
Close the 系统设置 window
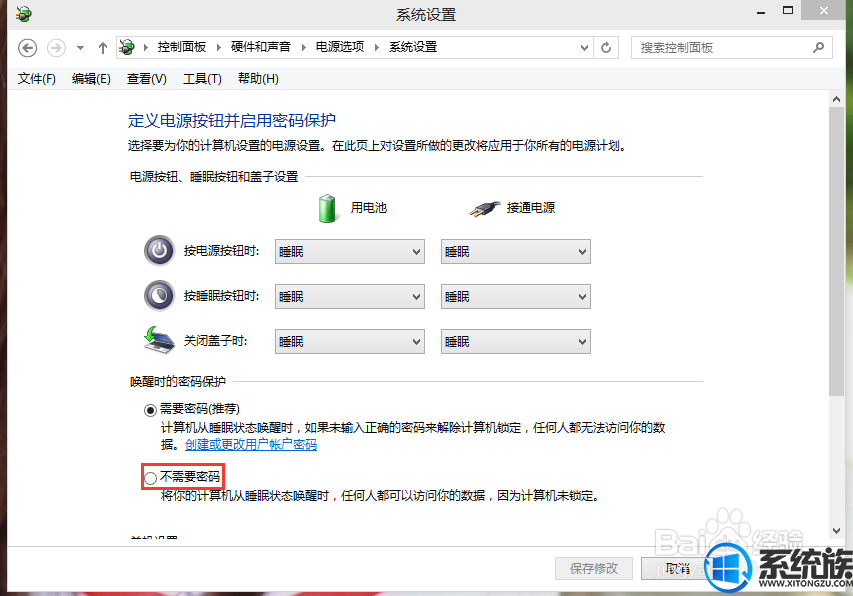pos(824,11)
